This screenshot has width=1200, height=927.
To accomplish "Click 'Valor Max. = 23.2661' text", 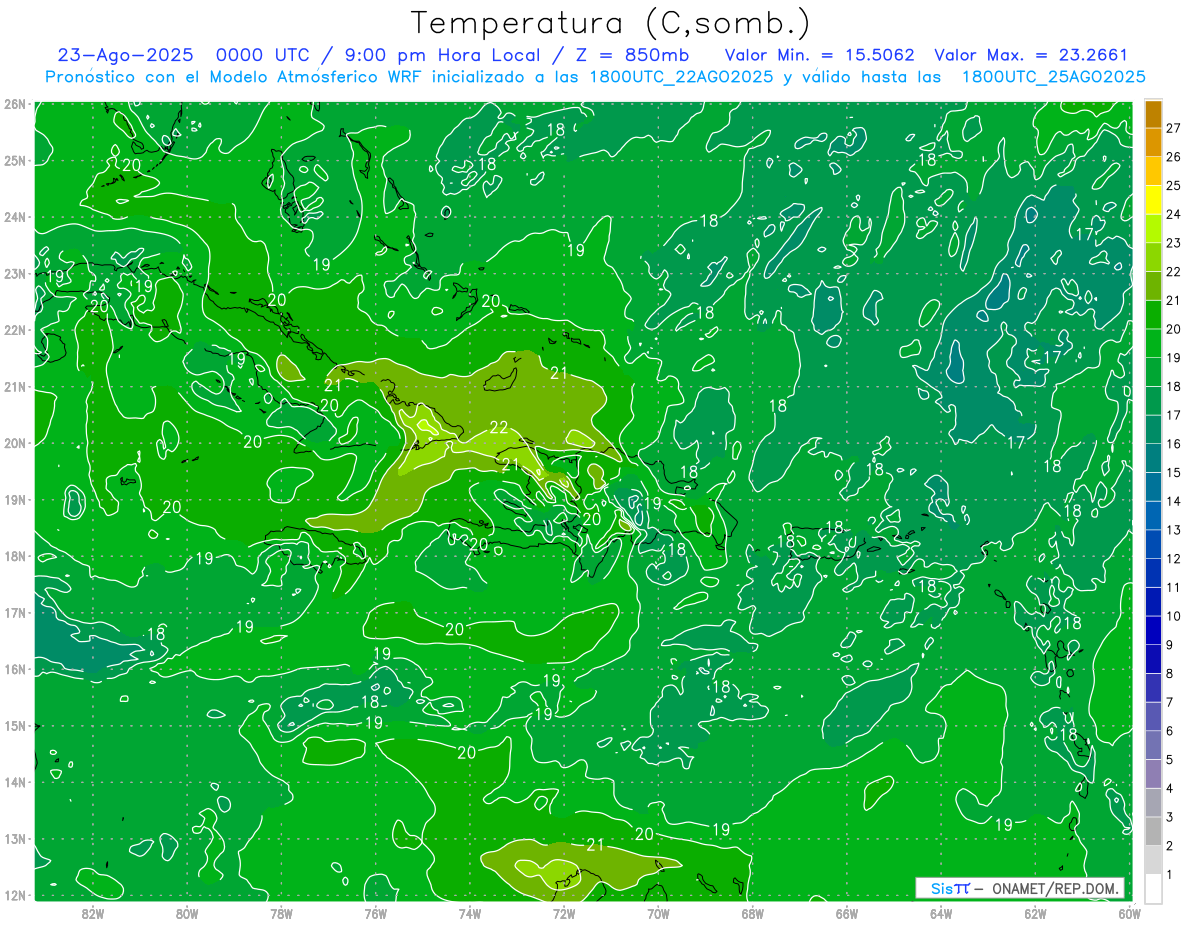I will (x=1031, y=55).
